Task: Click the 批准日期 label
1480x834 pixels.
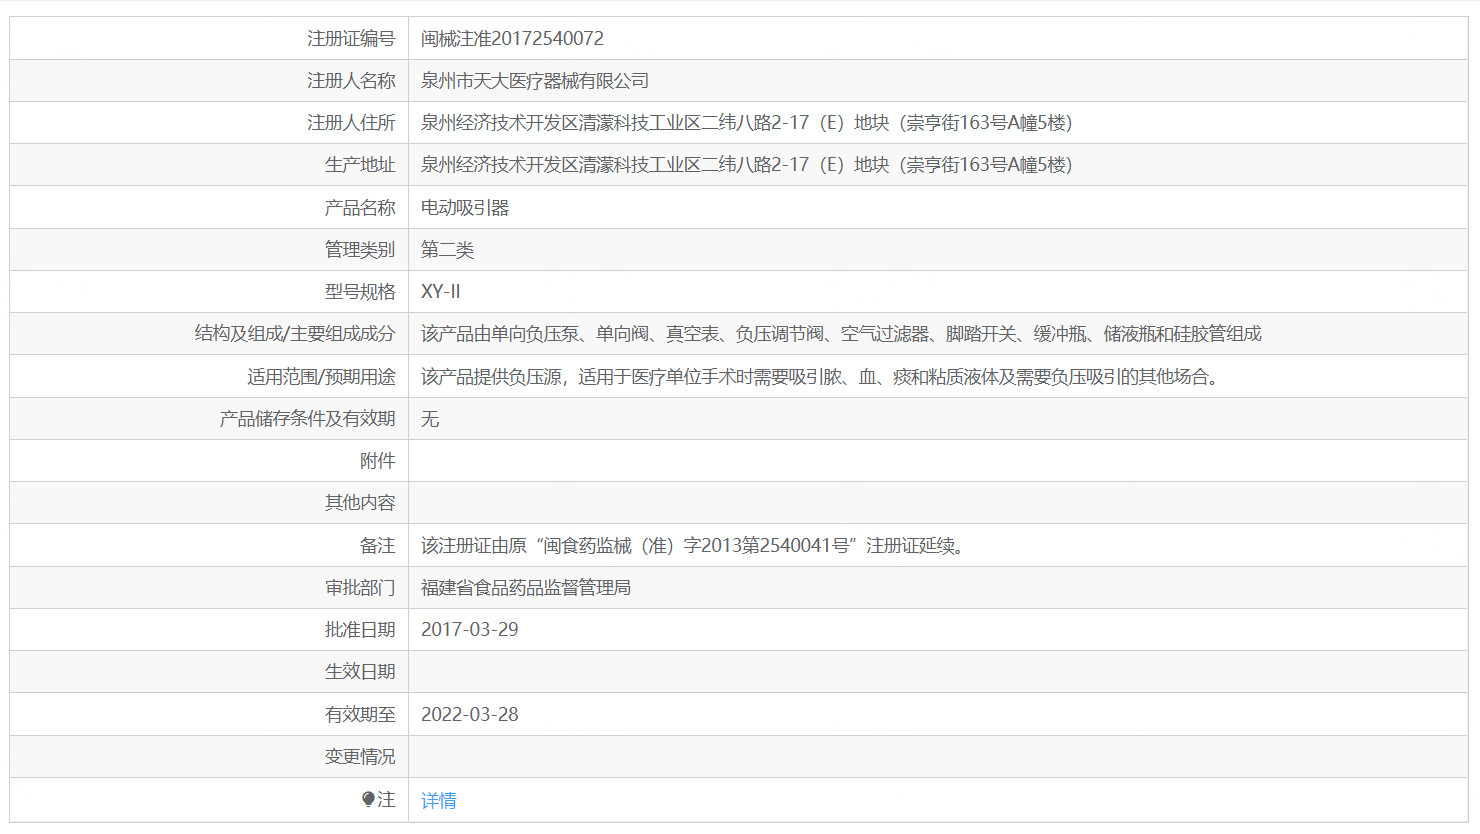Action: (x=360, y=630)
